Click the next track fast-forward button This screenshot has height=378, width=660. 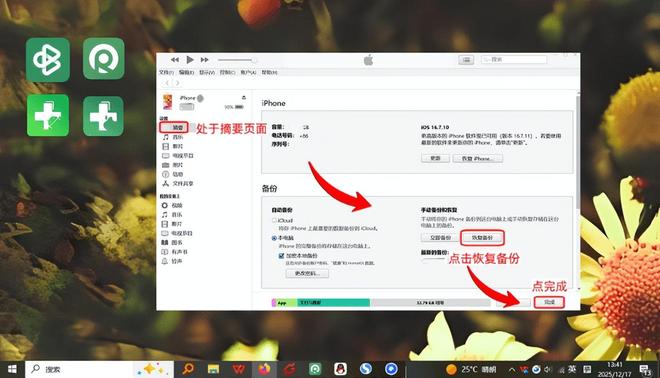205,60
